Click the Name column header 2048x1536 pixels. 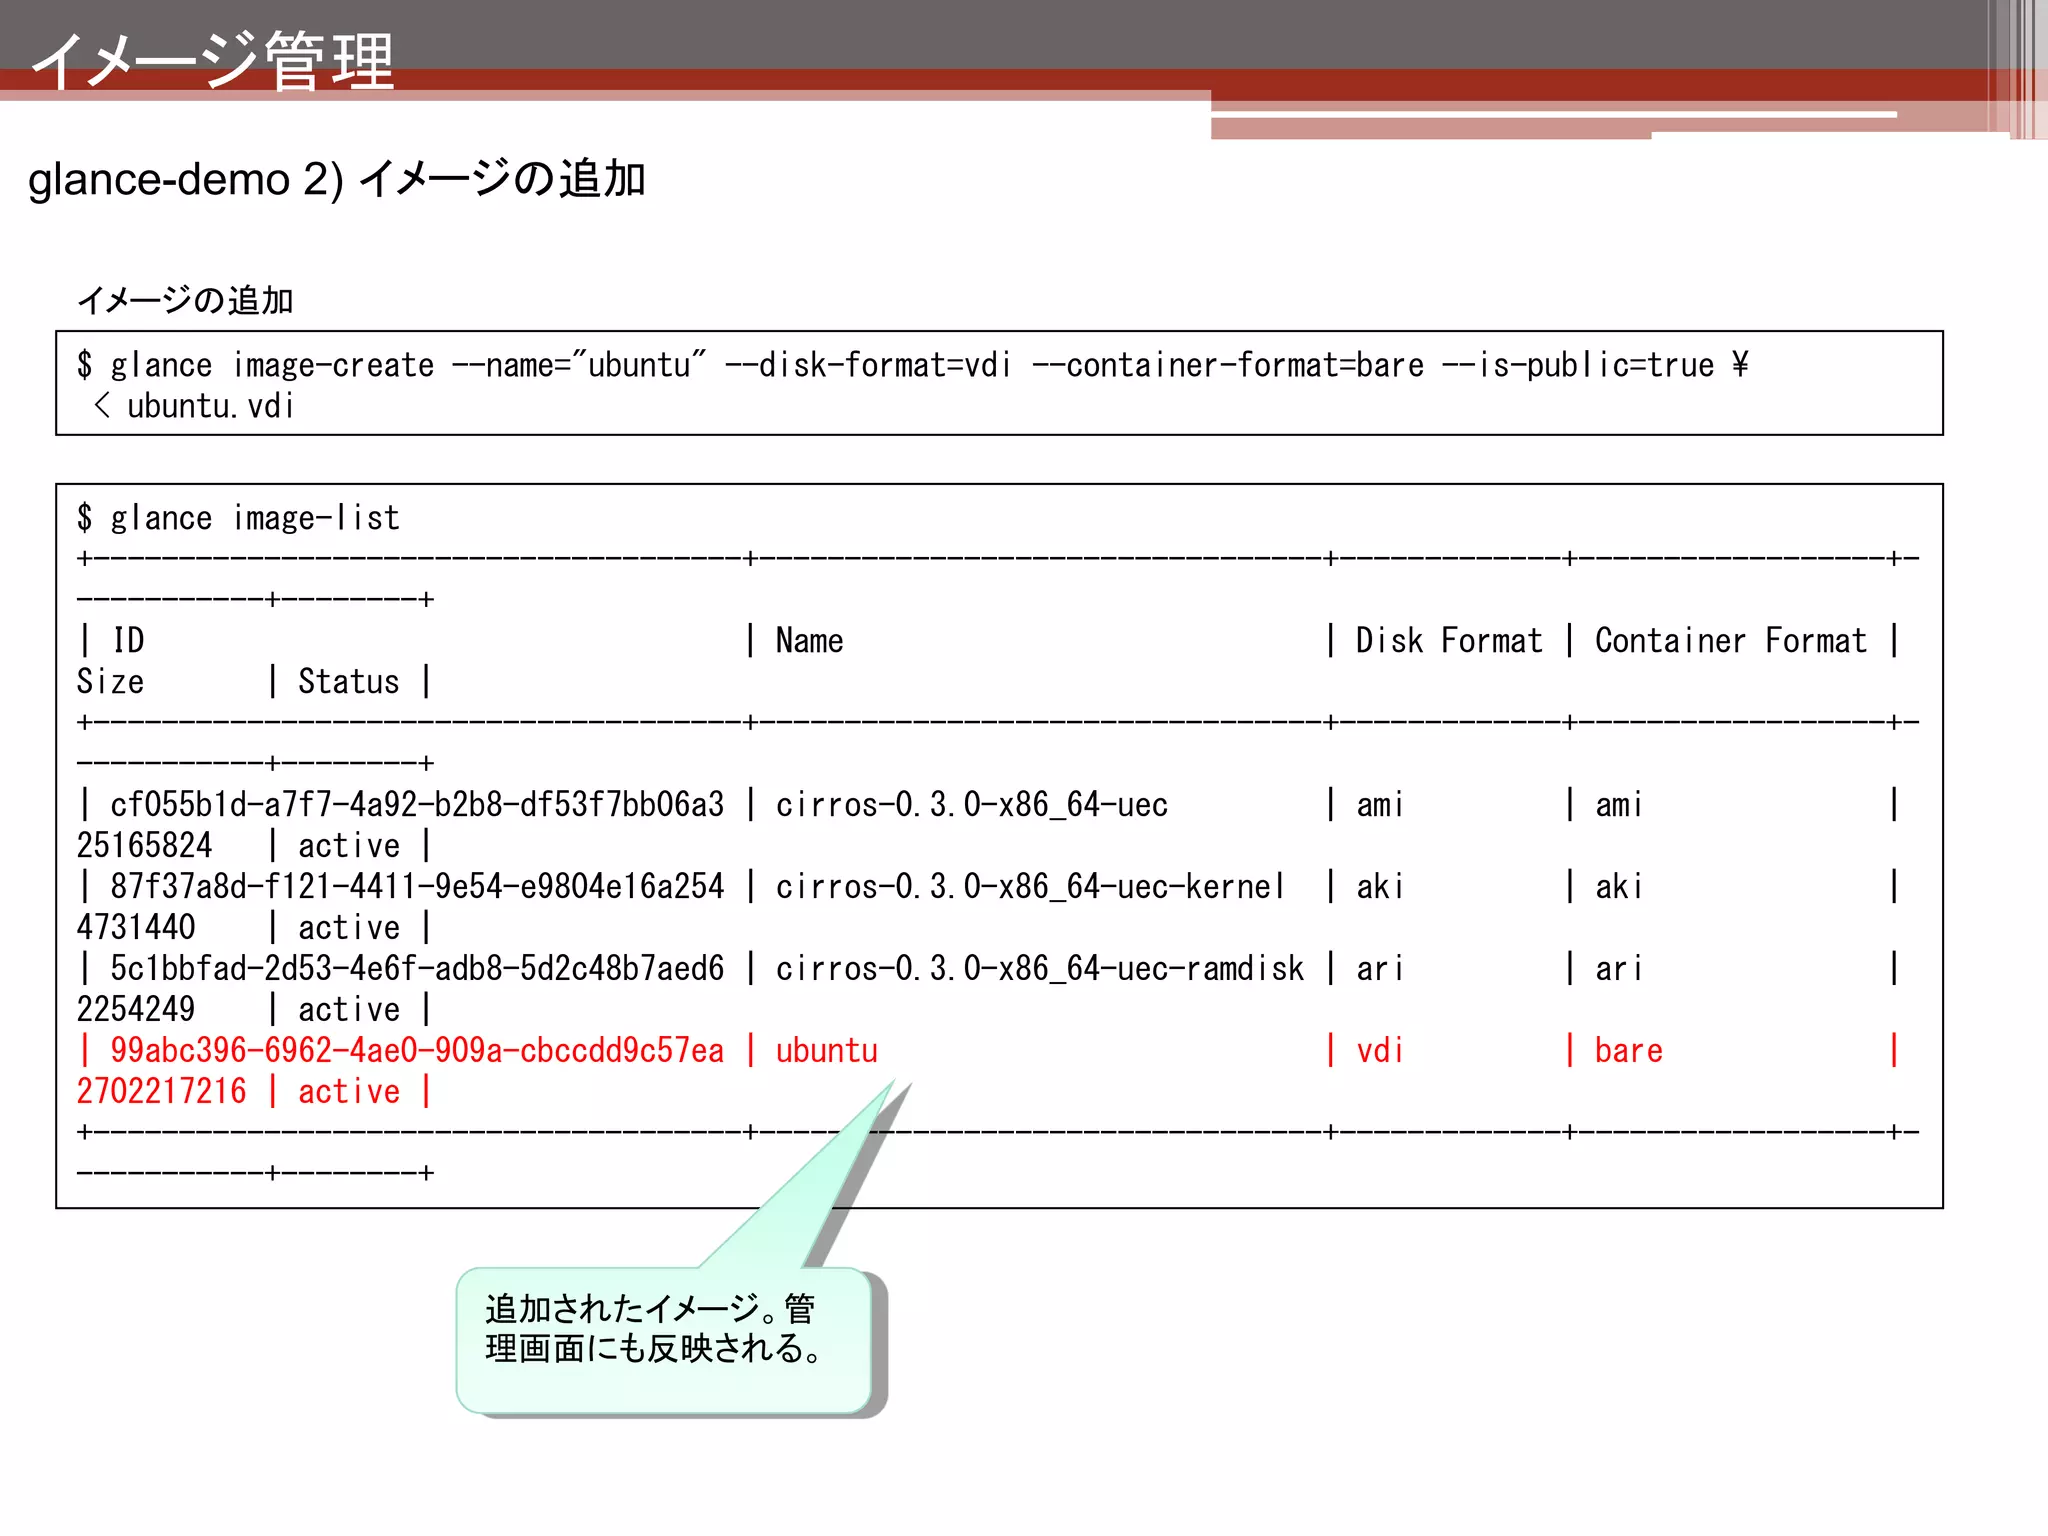809,640
